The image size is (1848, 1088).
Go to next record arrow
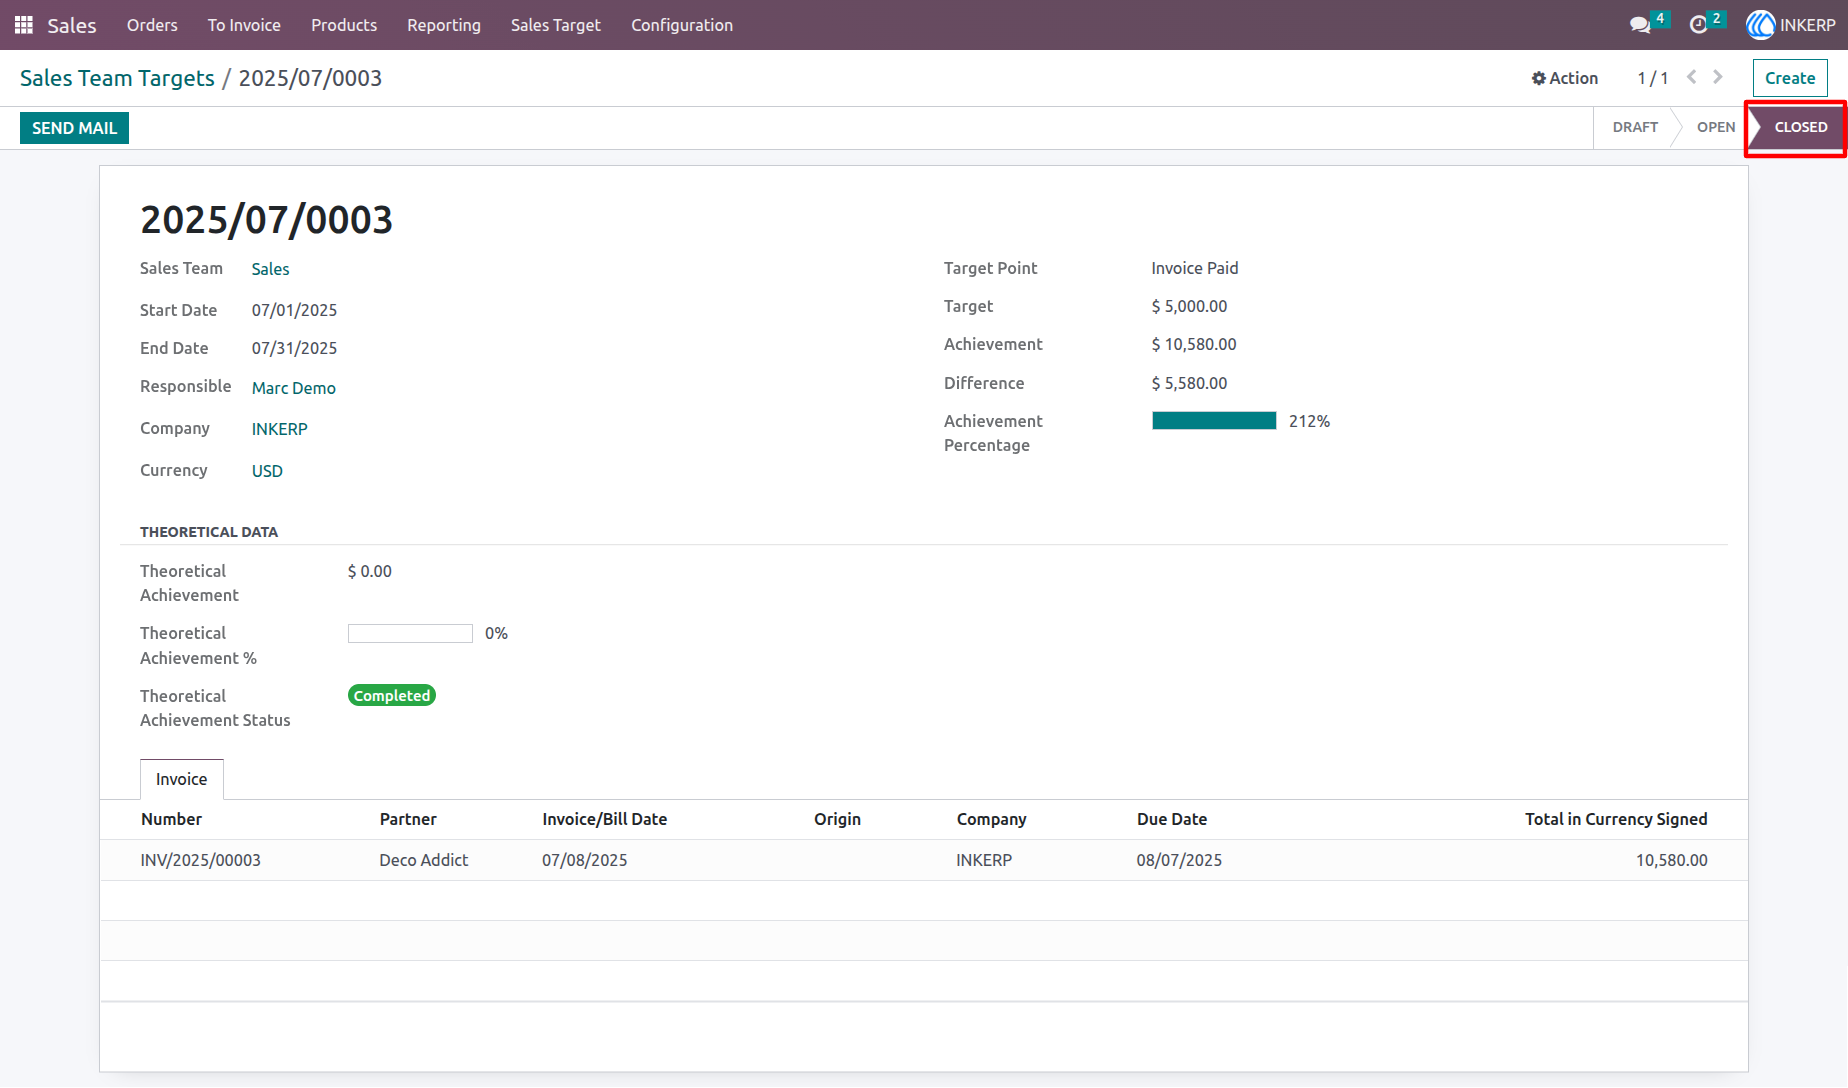coord(1718,77)
